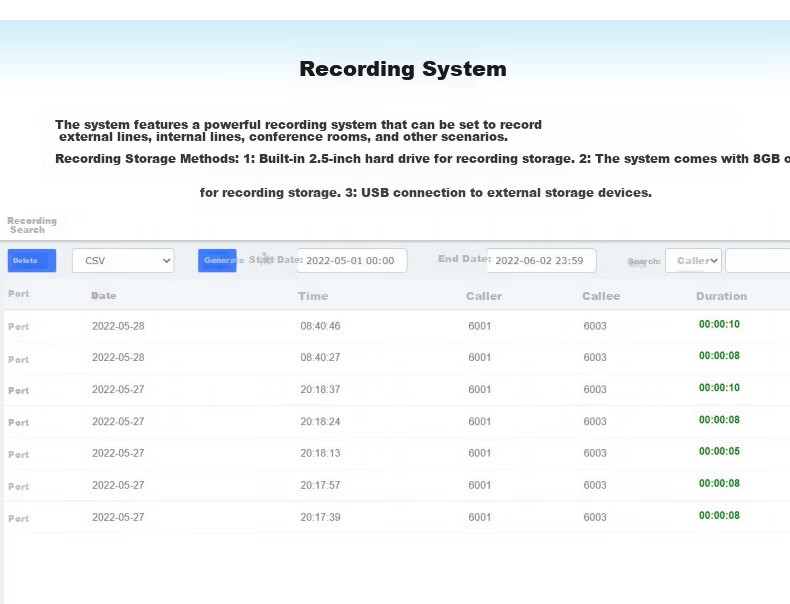Edit the End Date field
This screenshot has width=790, height=604.
pos(541,260)
